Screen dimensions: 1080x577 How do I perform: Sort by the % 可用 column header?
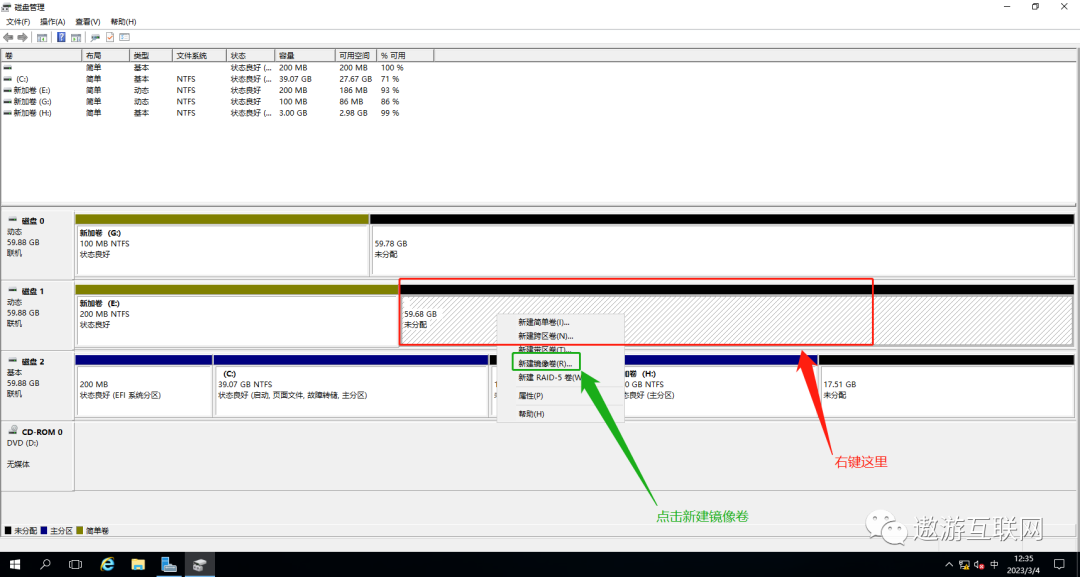(x=406, y=55)
